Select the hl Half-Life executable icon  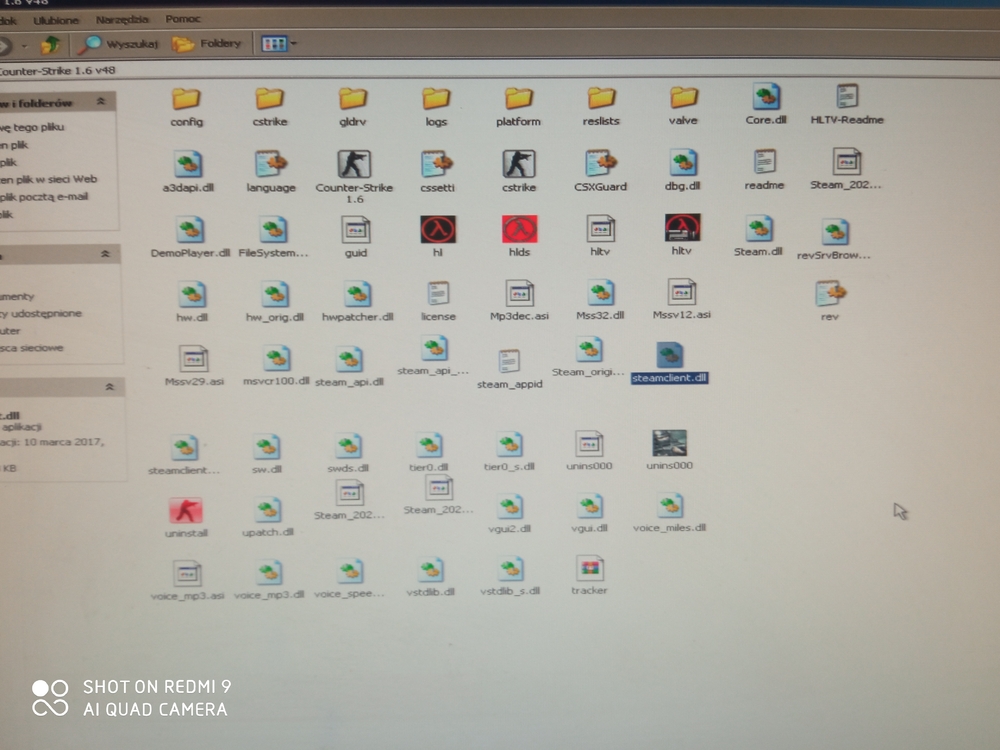(x=438, y=229)
